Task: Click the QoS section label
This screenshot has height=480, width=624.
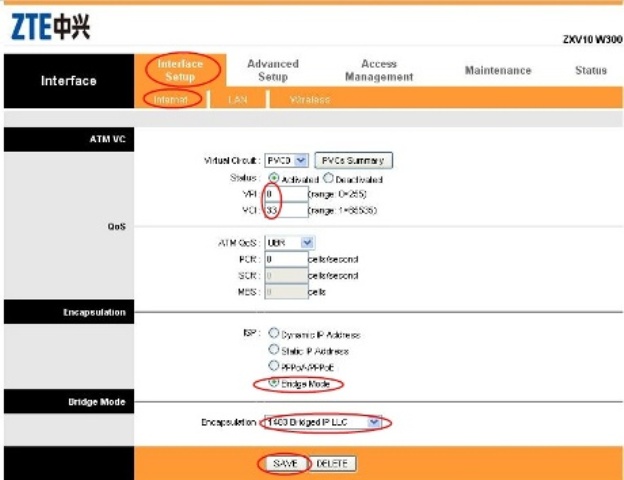Action: pos(116,226)
